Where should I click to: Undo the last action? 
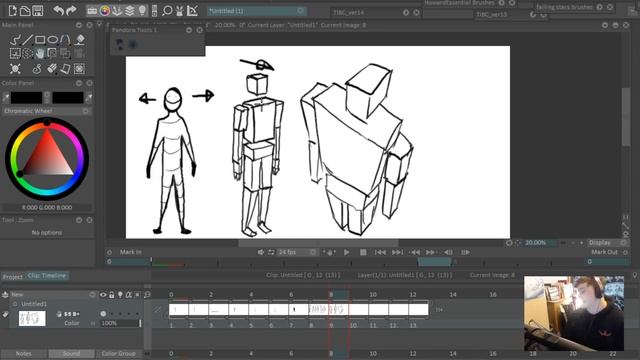[59, 11]
